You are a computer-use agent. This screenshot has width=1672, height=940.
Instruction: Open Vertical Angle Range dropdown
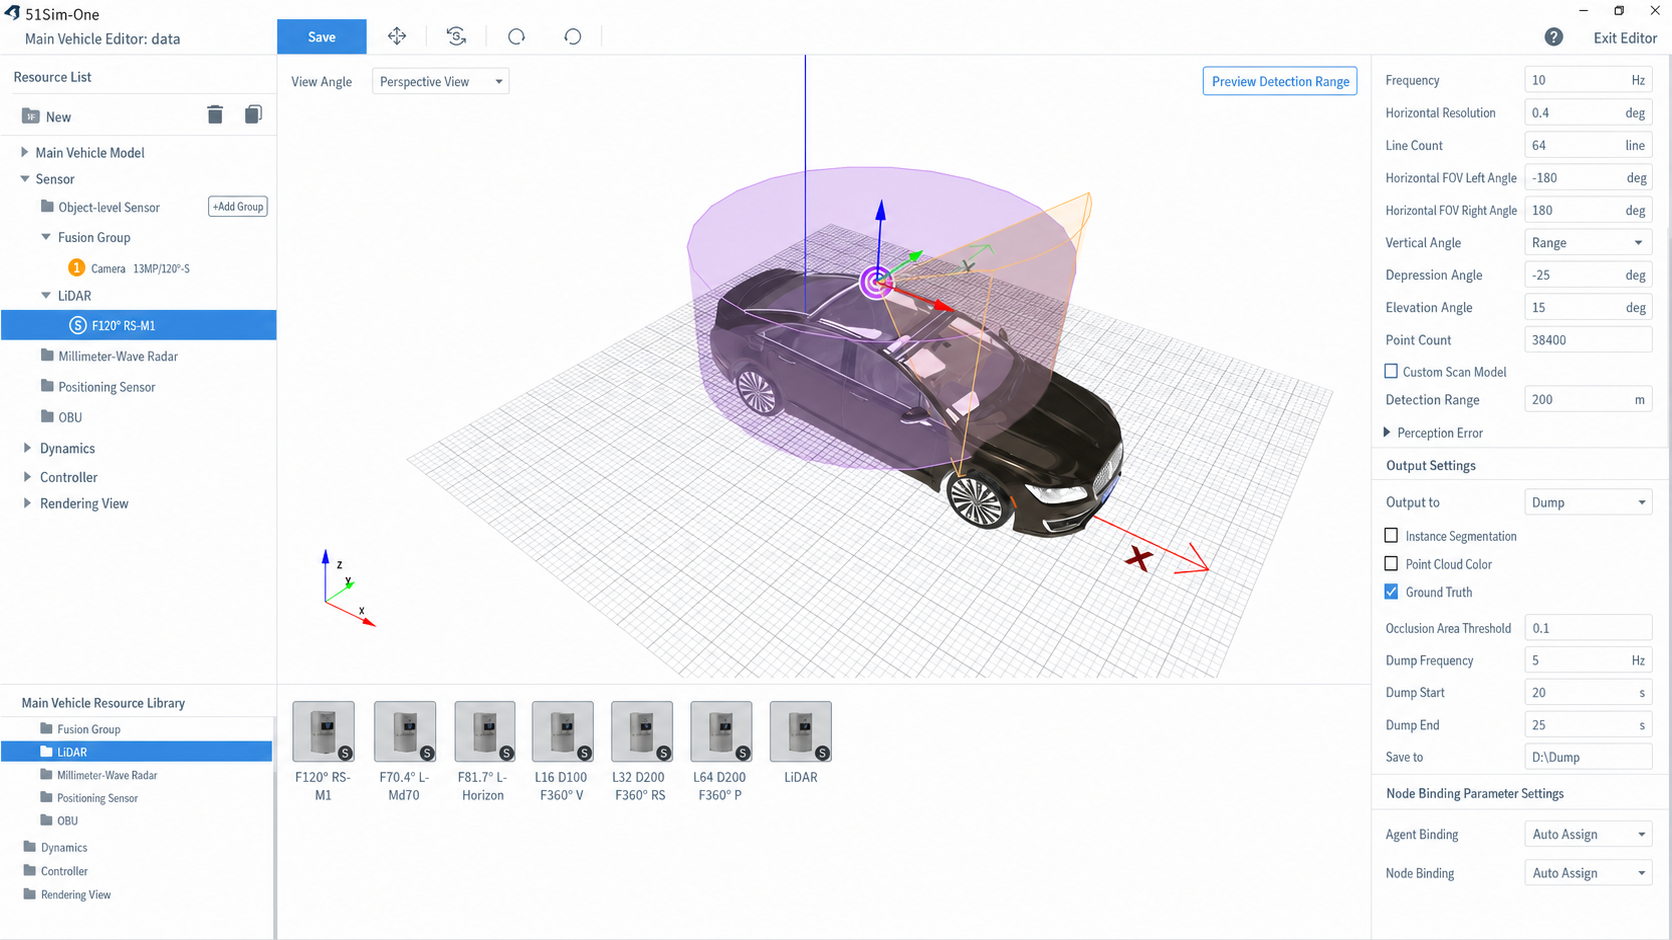1587,242
